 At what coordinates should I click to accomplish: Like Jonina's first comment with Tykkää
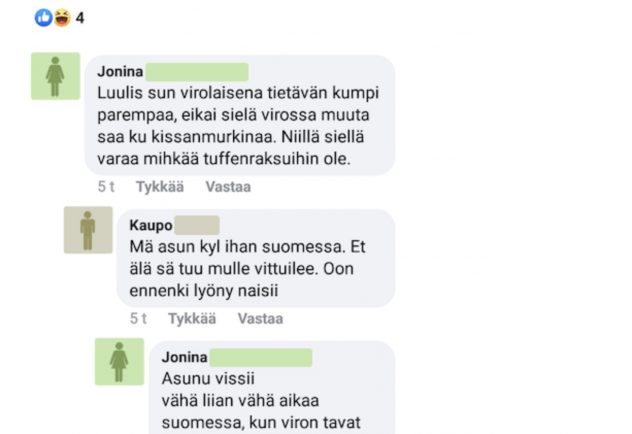pyautogui.click(x=160, y=187)
